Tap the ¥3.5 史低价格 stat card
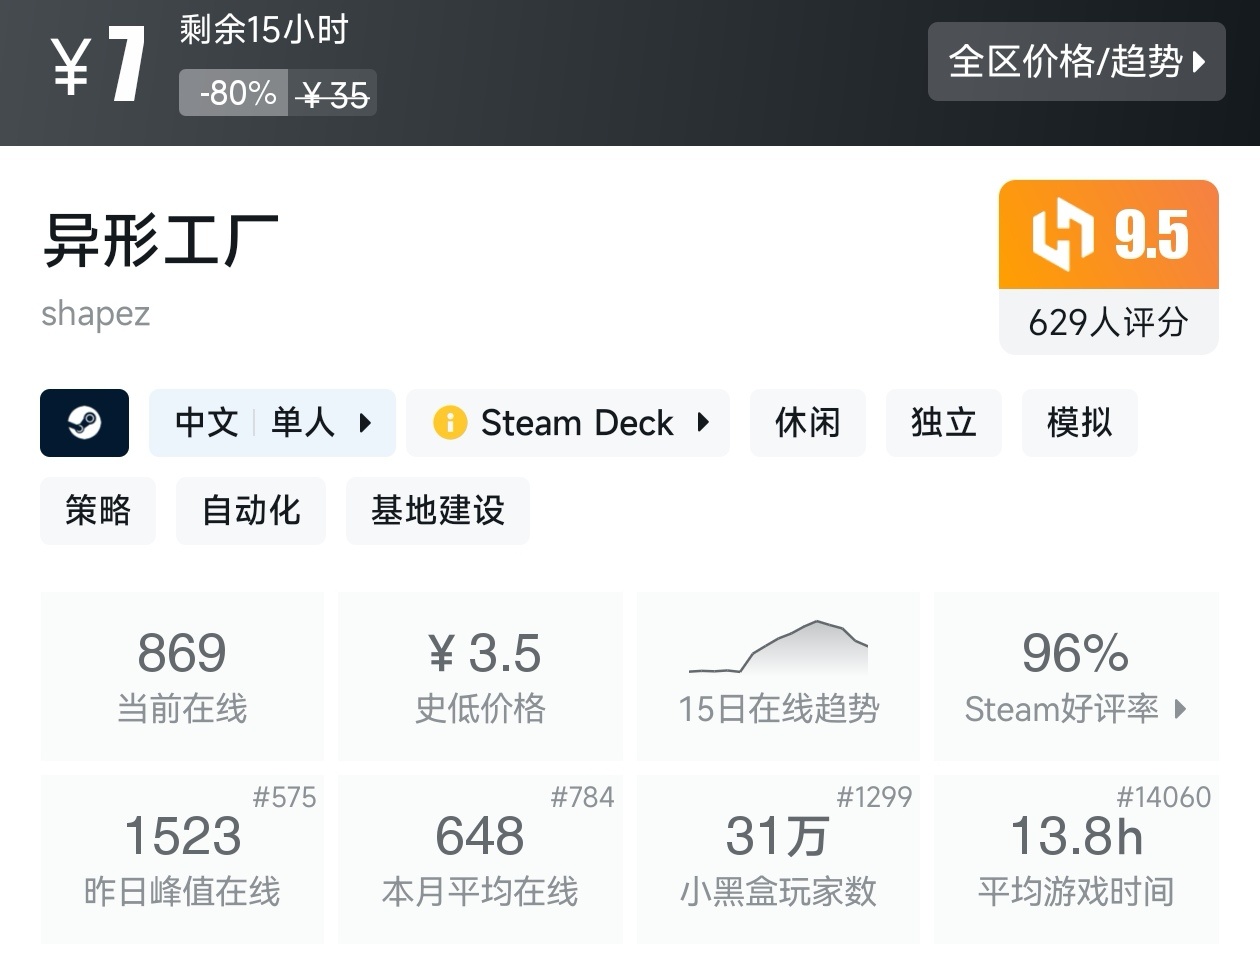Viewport: 1260px width, 964px height. click(x=480, y=676)
